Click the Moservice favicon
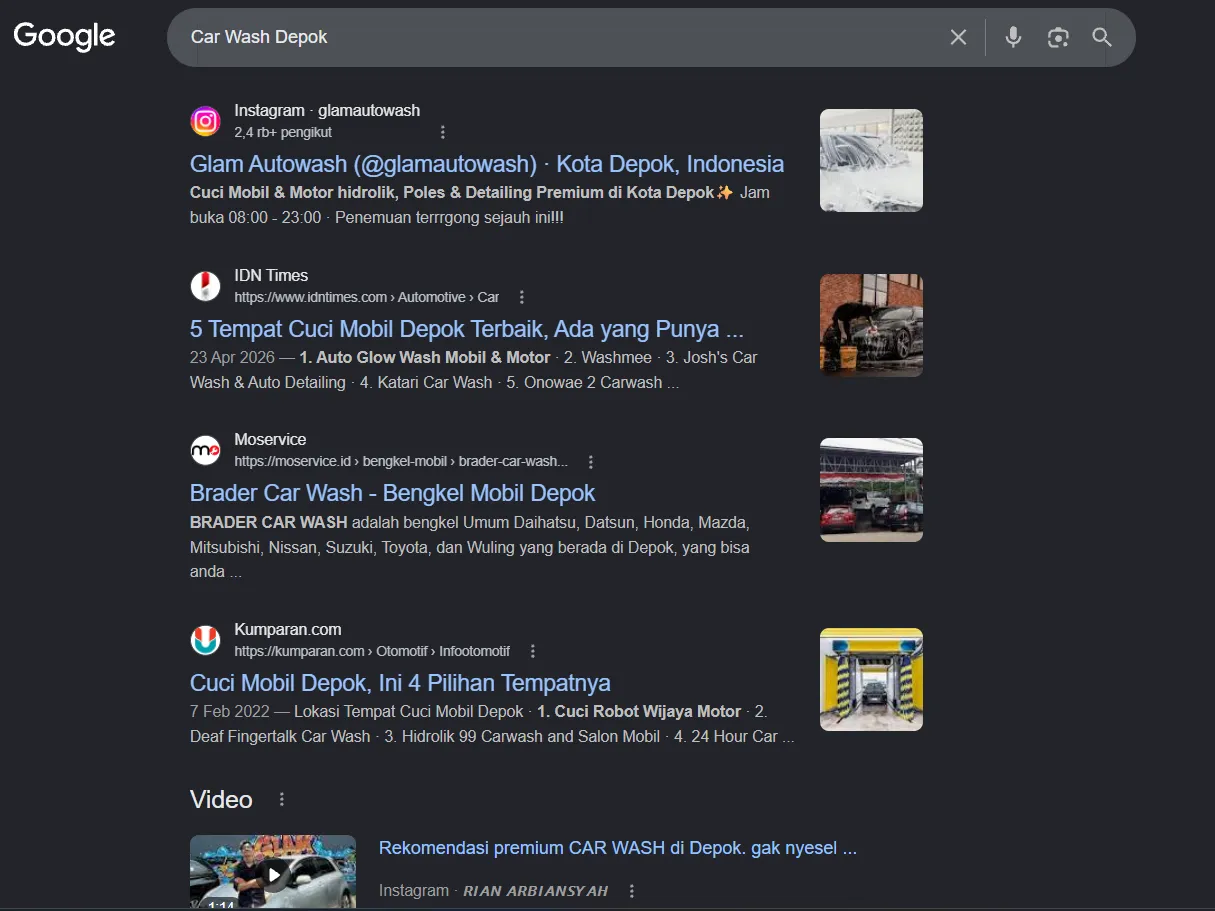This screenshot has height=911, width=1215. (x=205, y=450)
